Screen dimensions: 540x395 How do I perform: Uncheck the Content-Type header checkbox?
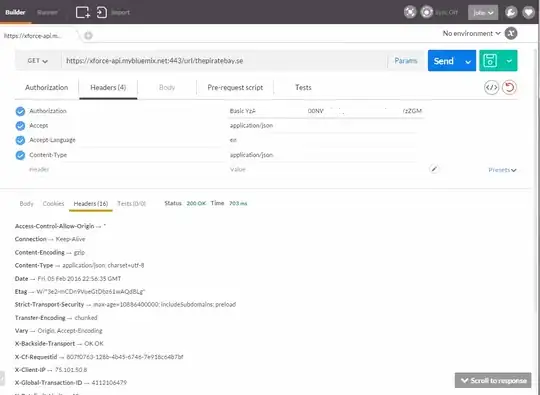click(x=20, y=155)
